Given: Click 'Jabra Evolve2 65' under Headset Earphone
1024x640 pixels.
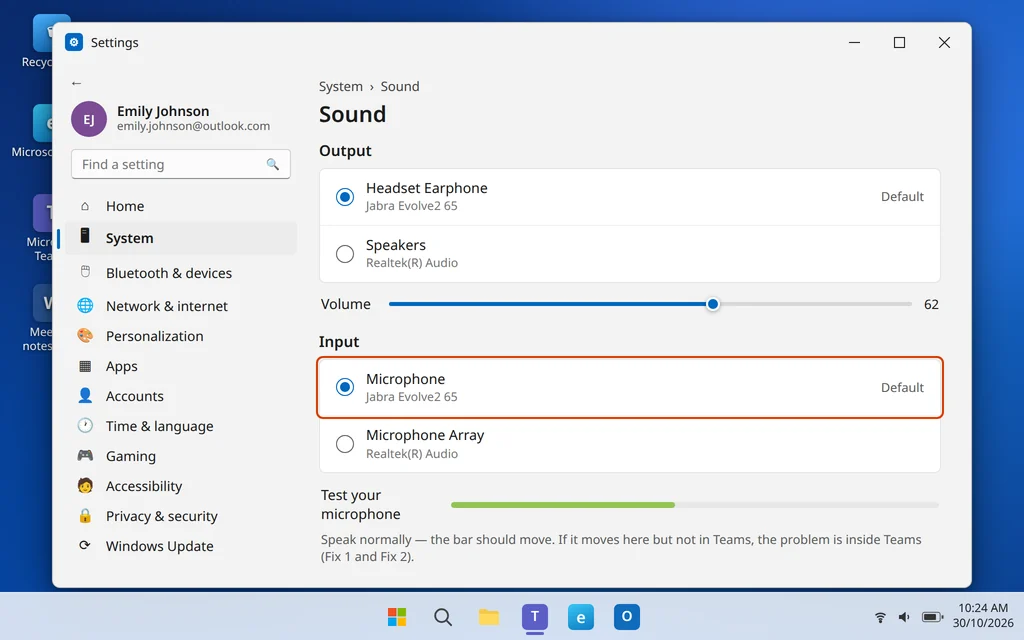Looking at the screenshot, I should [x=411, y=206].
